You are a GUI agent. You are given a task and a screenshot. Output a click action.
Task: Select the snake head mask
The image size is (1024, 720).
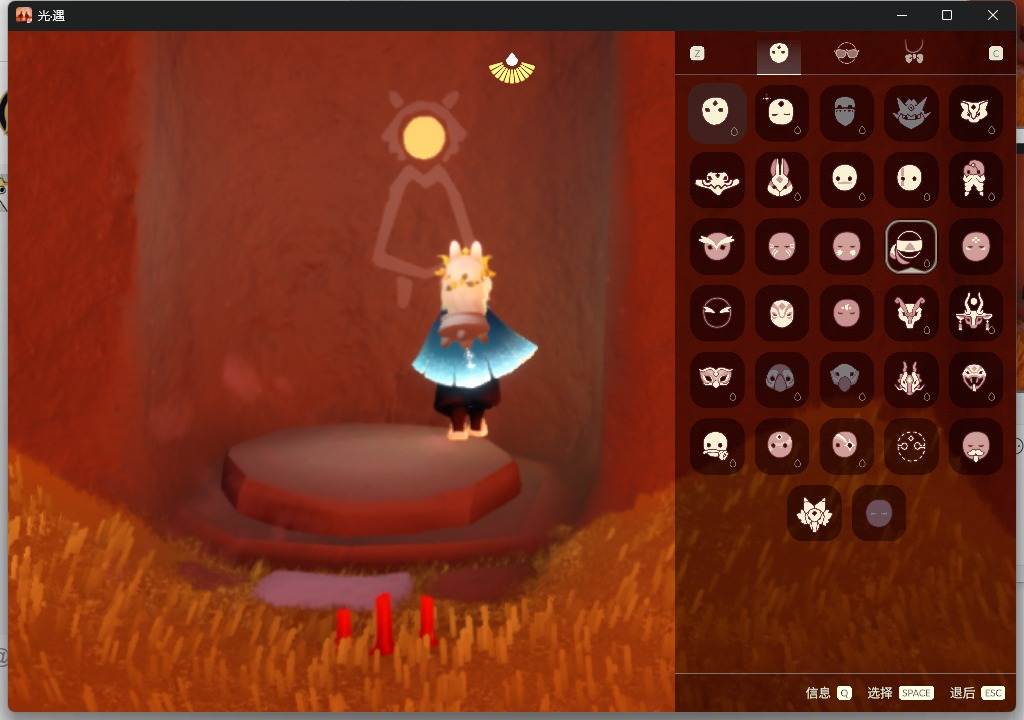click(x=975, y=380)
